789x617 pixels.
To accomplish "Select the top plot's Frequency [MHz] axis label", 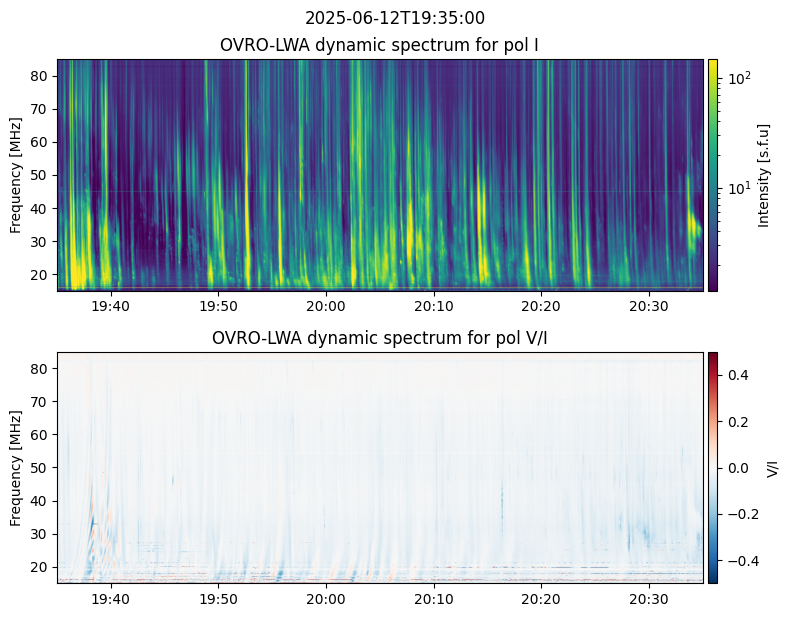I will tap(16, 175).
